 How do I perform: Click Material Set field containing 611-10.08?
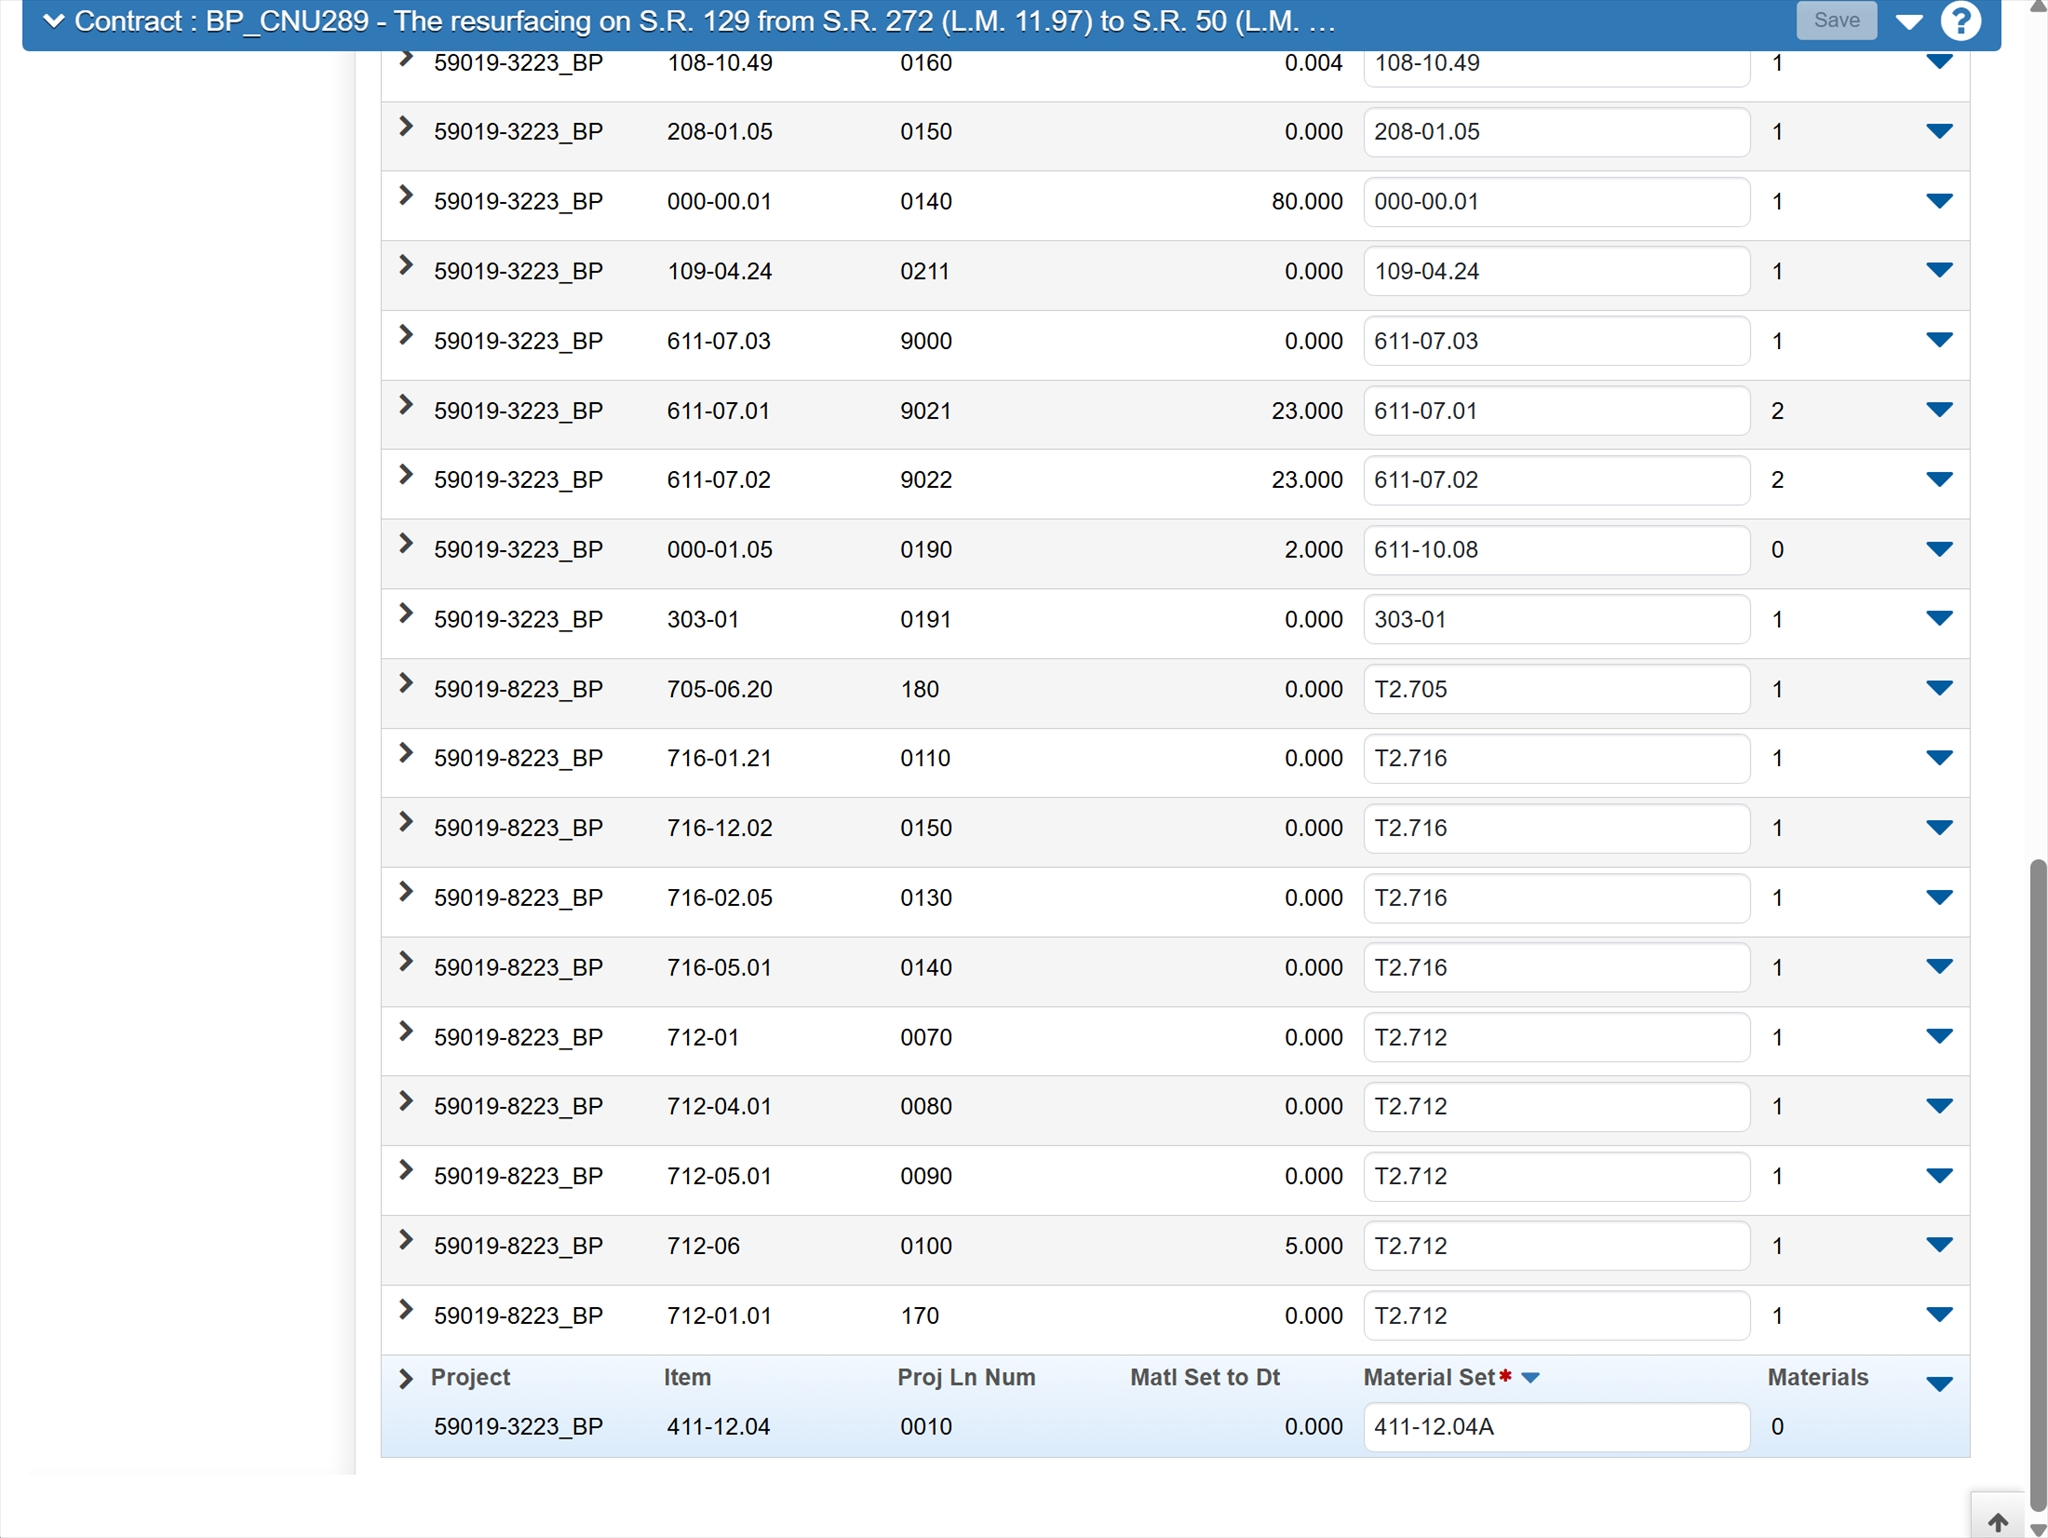(x=1555, y=550)
